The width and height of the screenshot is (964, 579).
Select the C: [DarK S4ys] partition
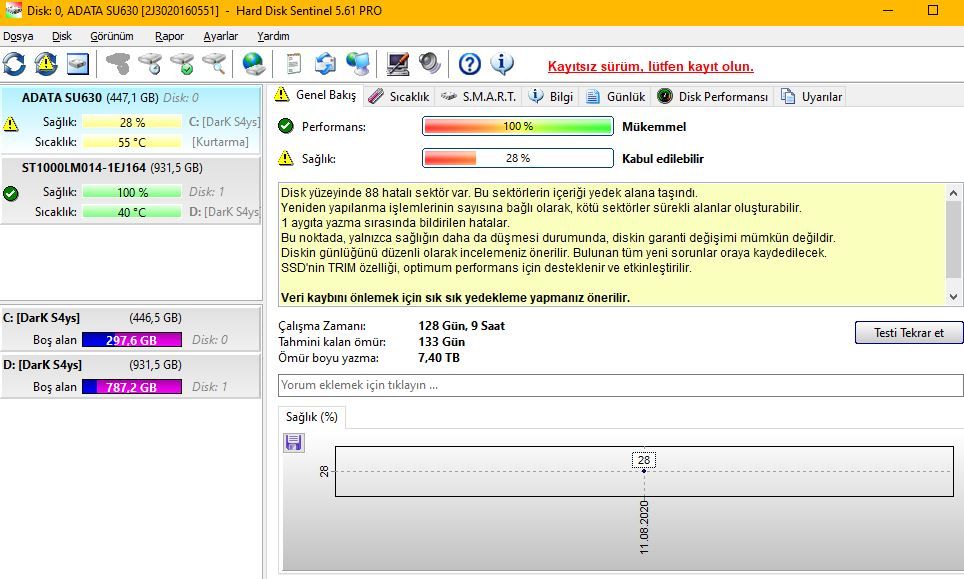(x=131, y=329)
